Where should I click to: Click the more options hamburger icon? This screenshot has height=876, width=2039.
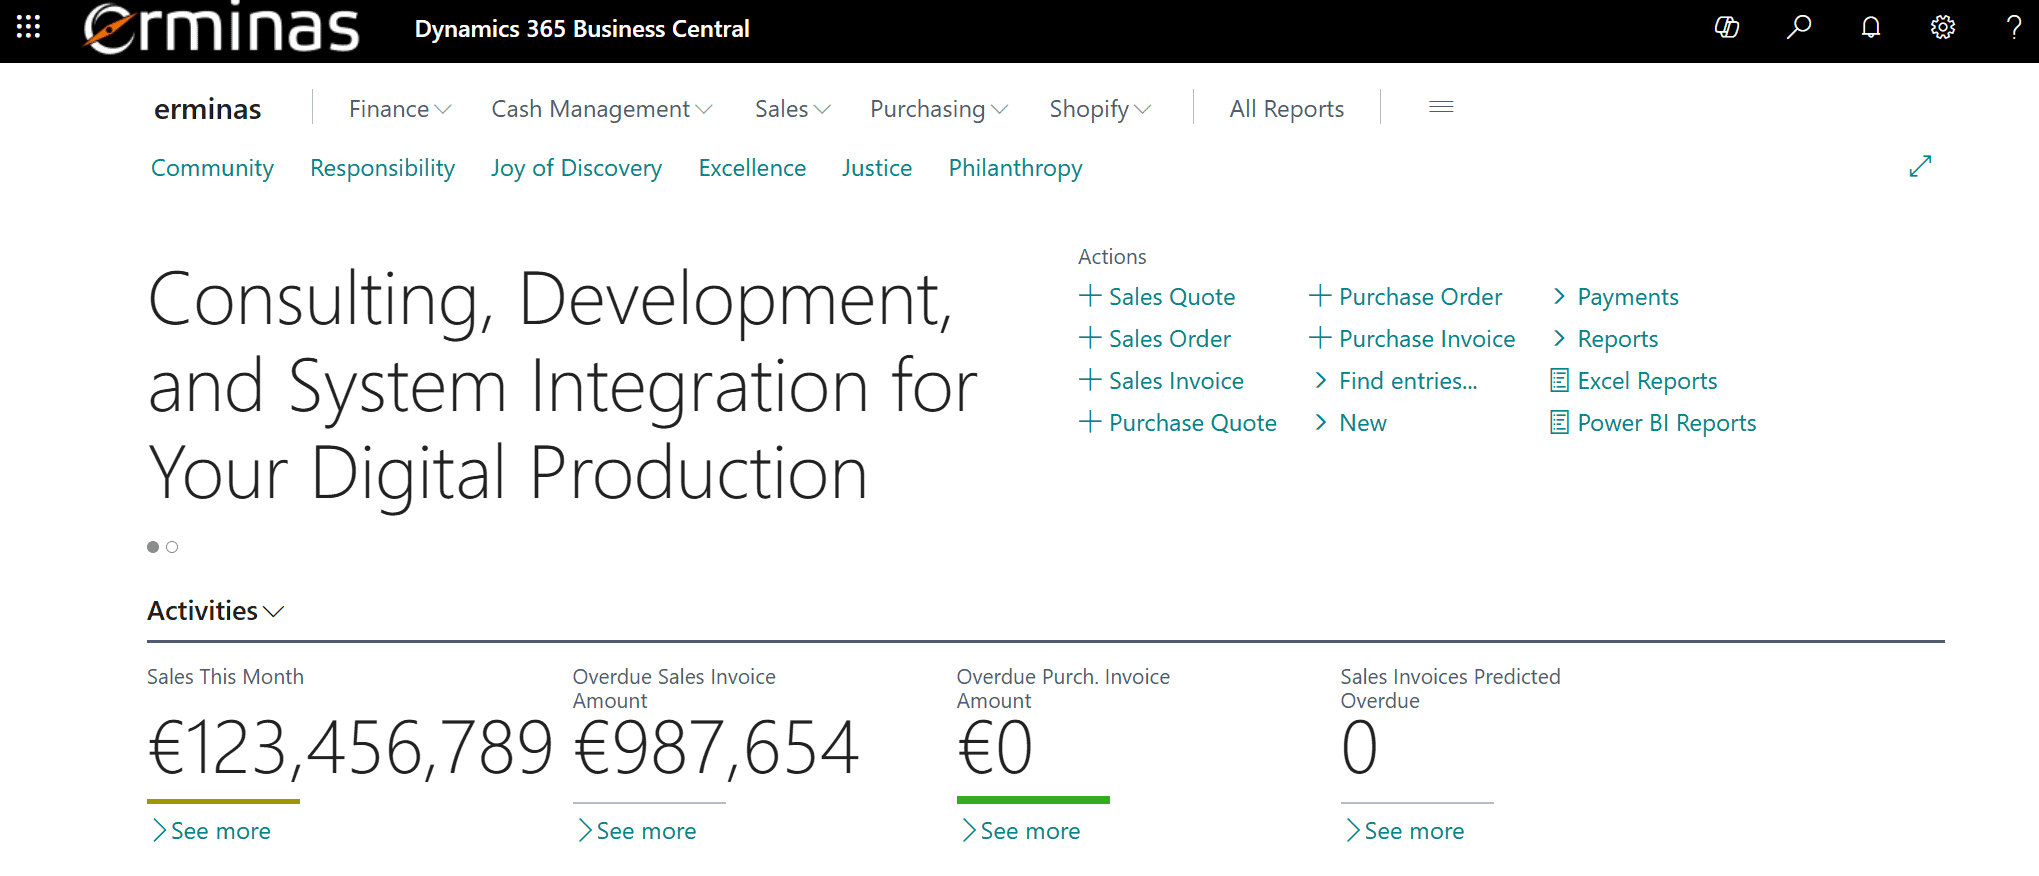point(1441,107)
